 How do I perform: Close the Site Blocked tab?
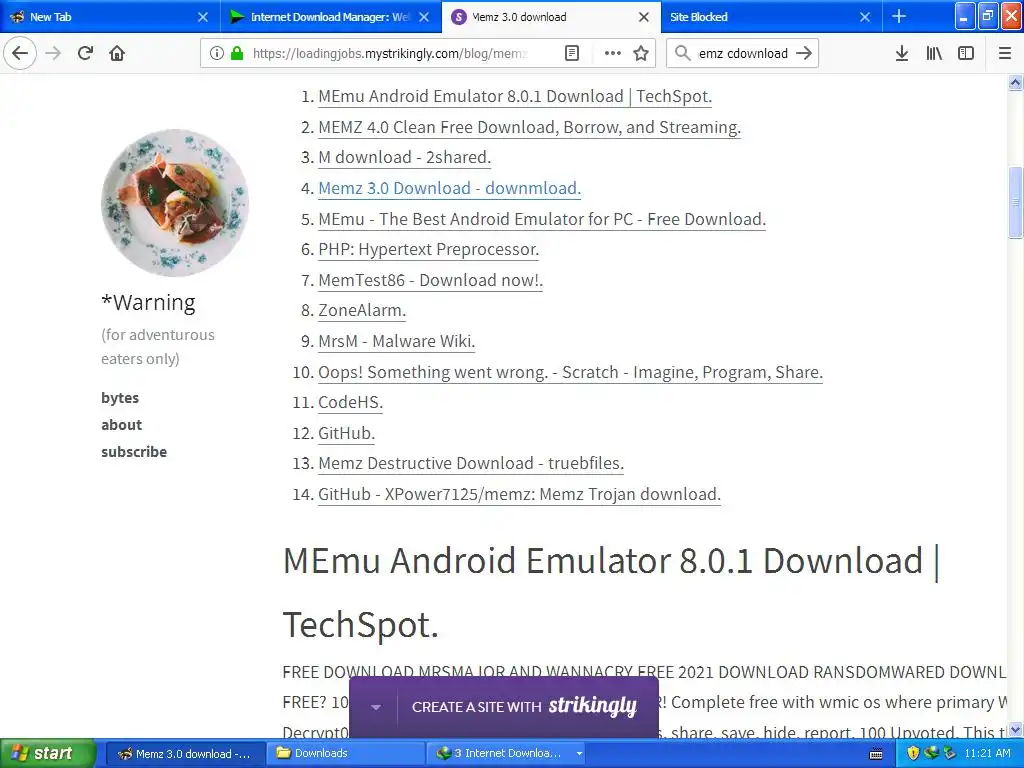pyautogui.click(x=865, y=17)
